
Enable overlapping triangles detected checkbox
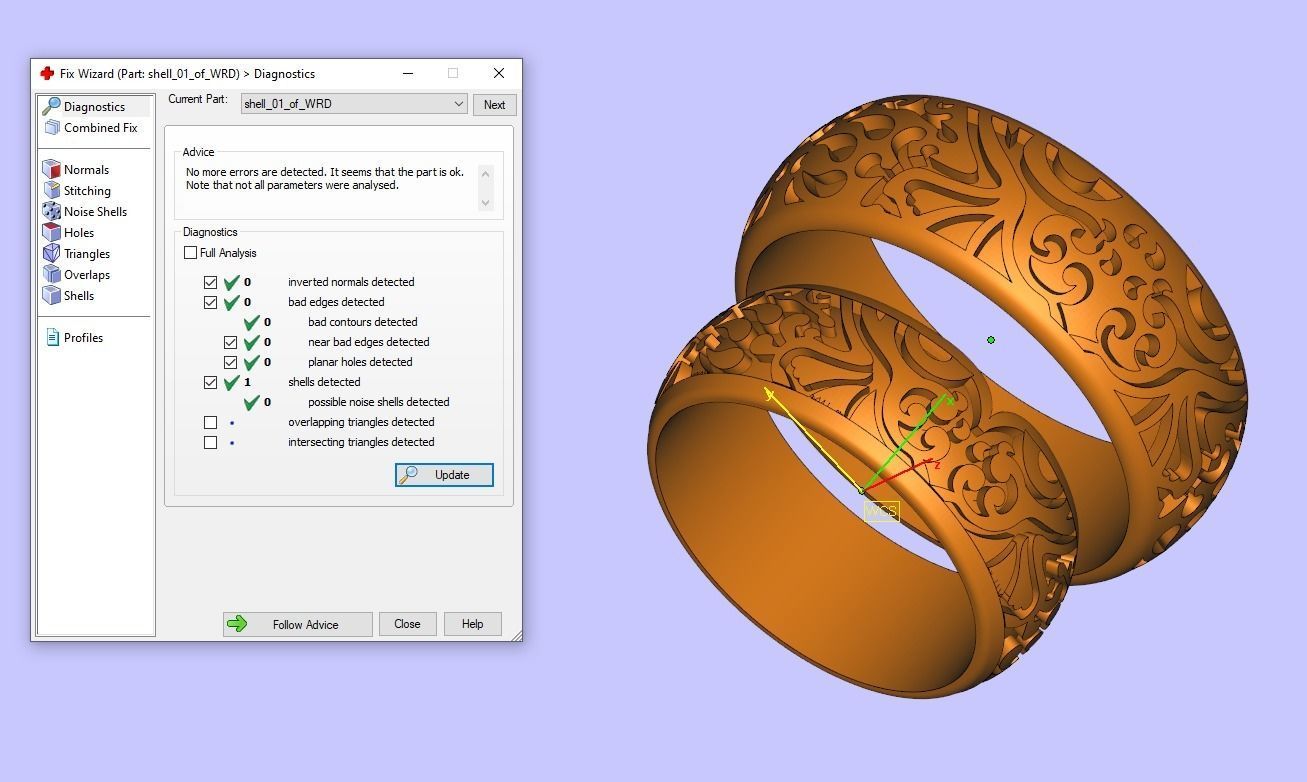tap(210, 422)
